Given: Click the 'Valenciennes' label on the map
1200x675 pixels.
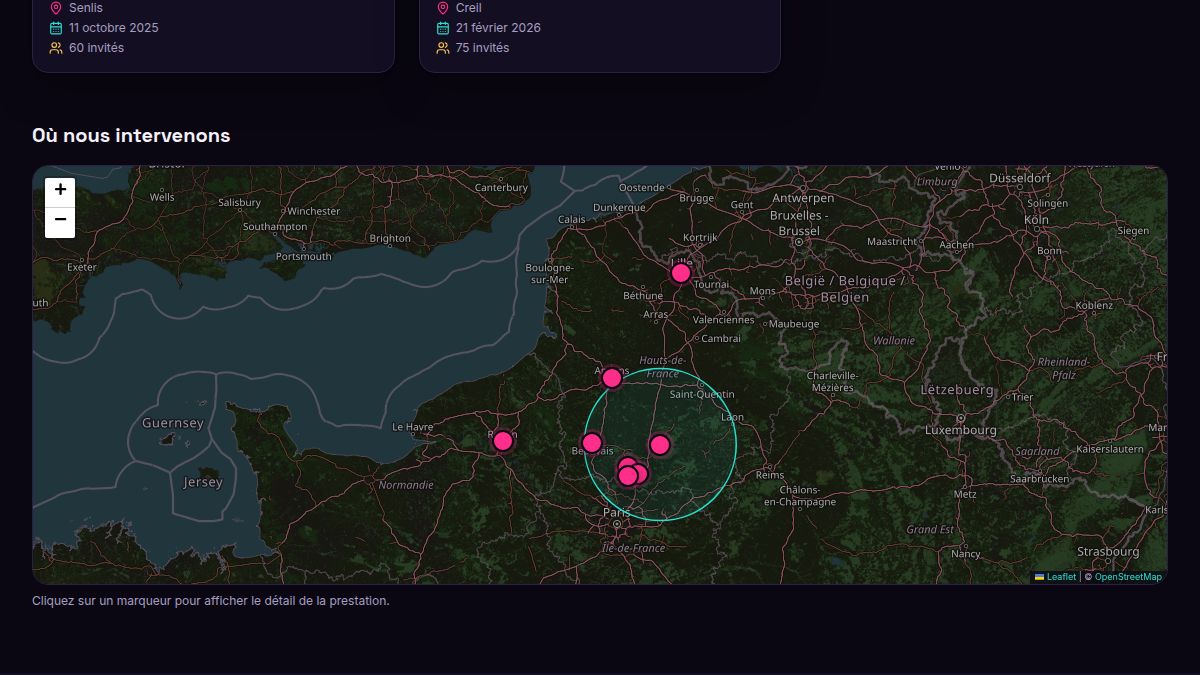Looking at the screenshot, I should coord(723,320).
